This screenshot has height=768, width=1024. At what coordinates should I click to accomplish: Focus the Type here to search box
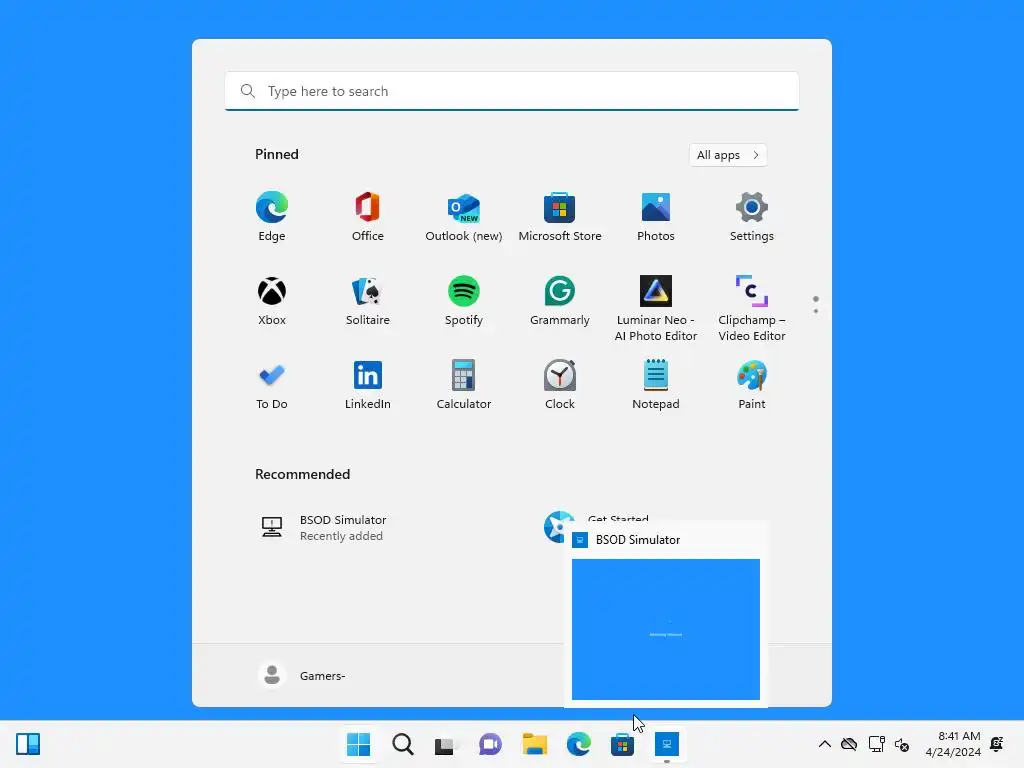512,91
